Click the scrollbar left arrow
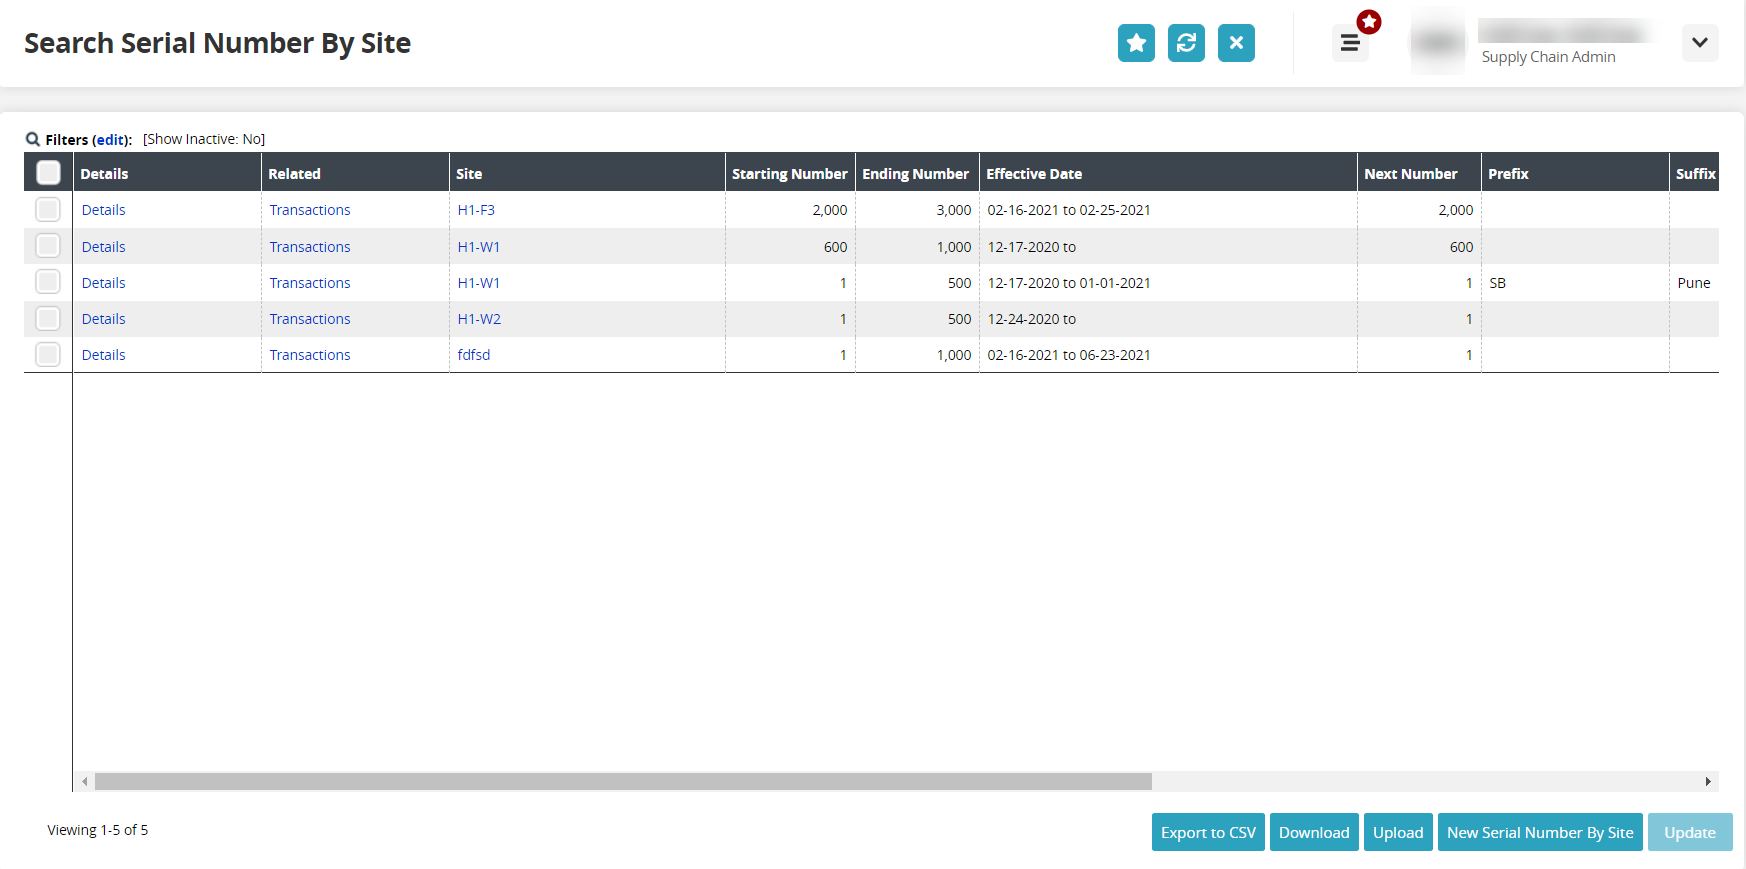 85,781
